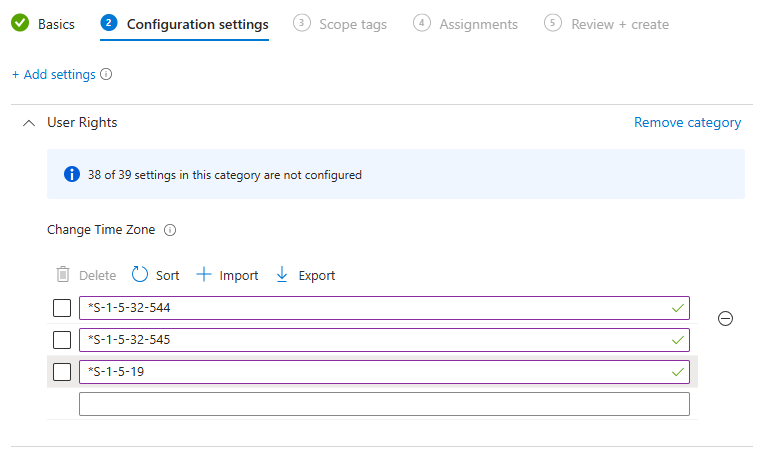Click the green check Basics step icon
Image resolution: width=759 pixels, height=452 pixels.
coord(20,23)
